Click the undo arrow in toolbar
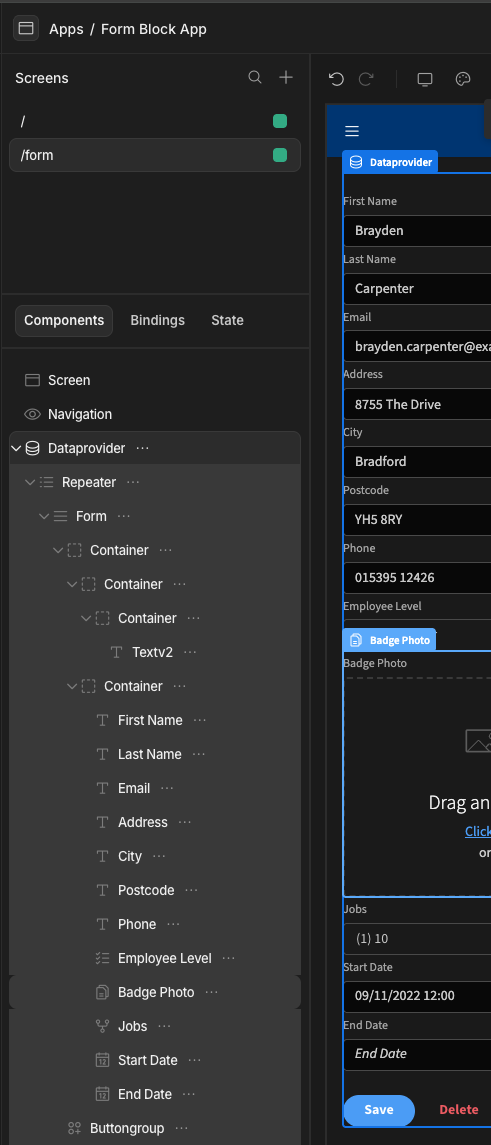Screen dimensions: 491x1145 click(x=336, y=79)
